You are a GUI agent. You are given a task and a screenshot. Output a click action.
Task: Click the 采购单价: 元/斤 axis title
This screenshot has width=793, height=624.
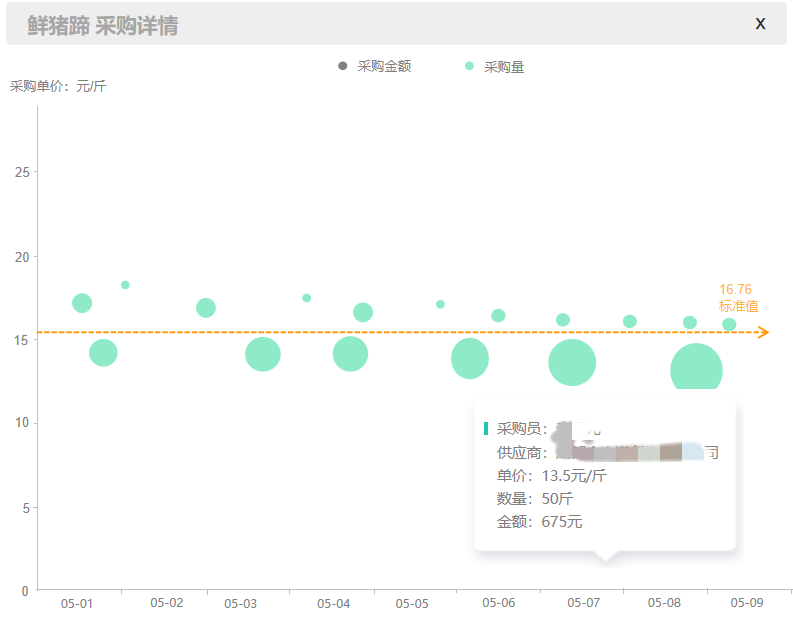point(58,86)
